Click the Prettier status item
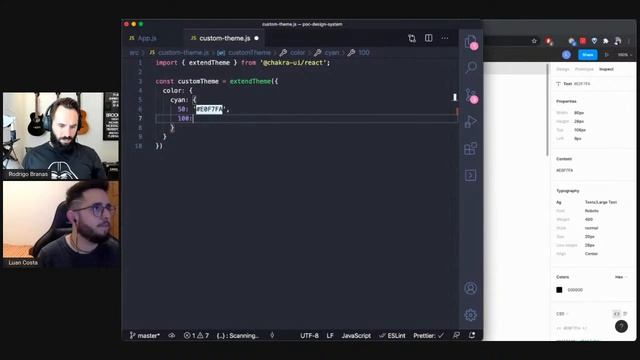 point(429,336)
